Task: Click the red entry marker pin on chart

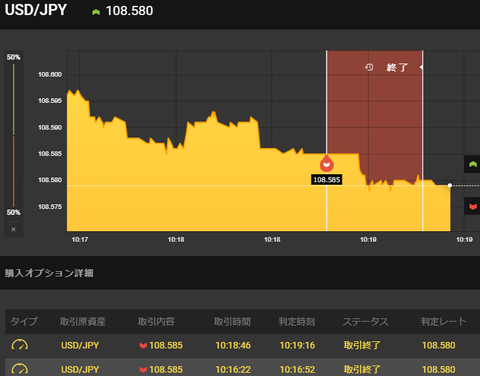Action: 327,164
